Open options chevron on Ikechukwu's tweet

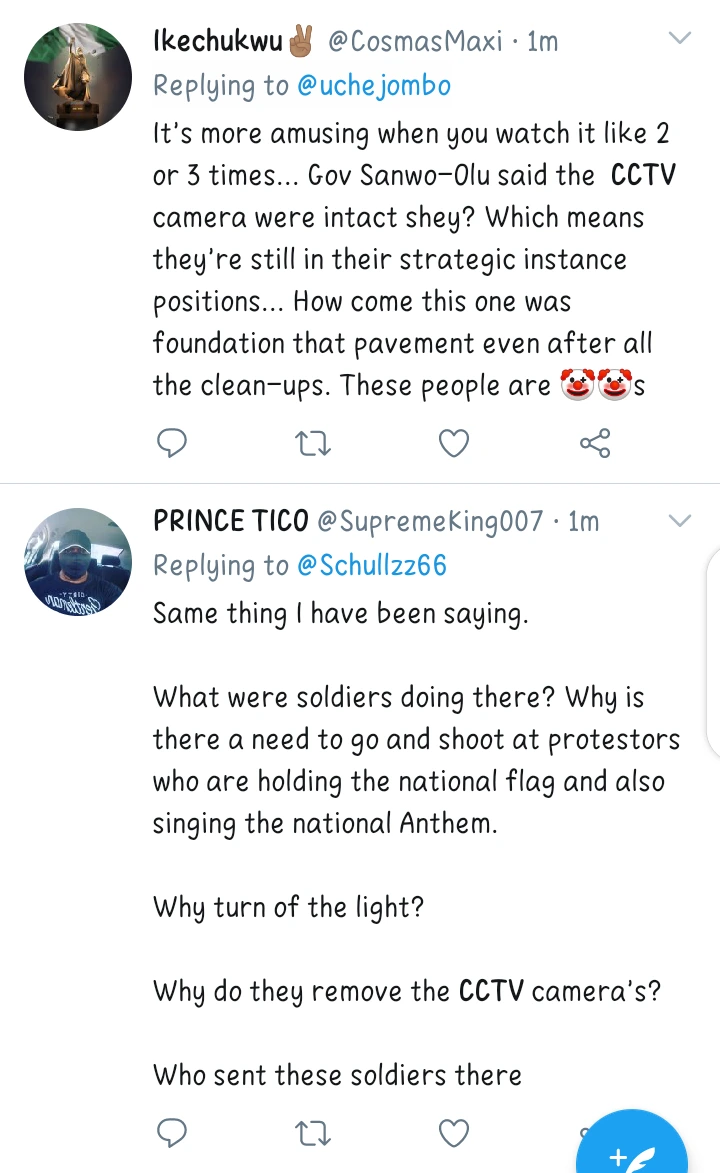(679, 39)
